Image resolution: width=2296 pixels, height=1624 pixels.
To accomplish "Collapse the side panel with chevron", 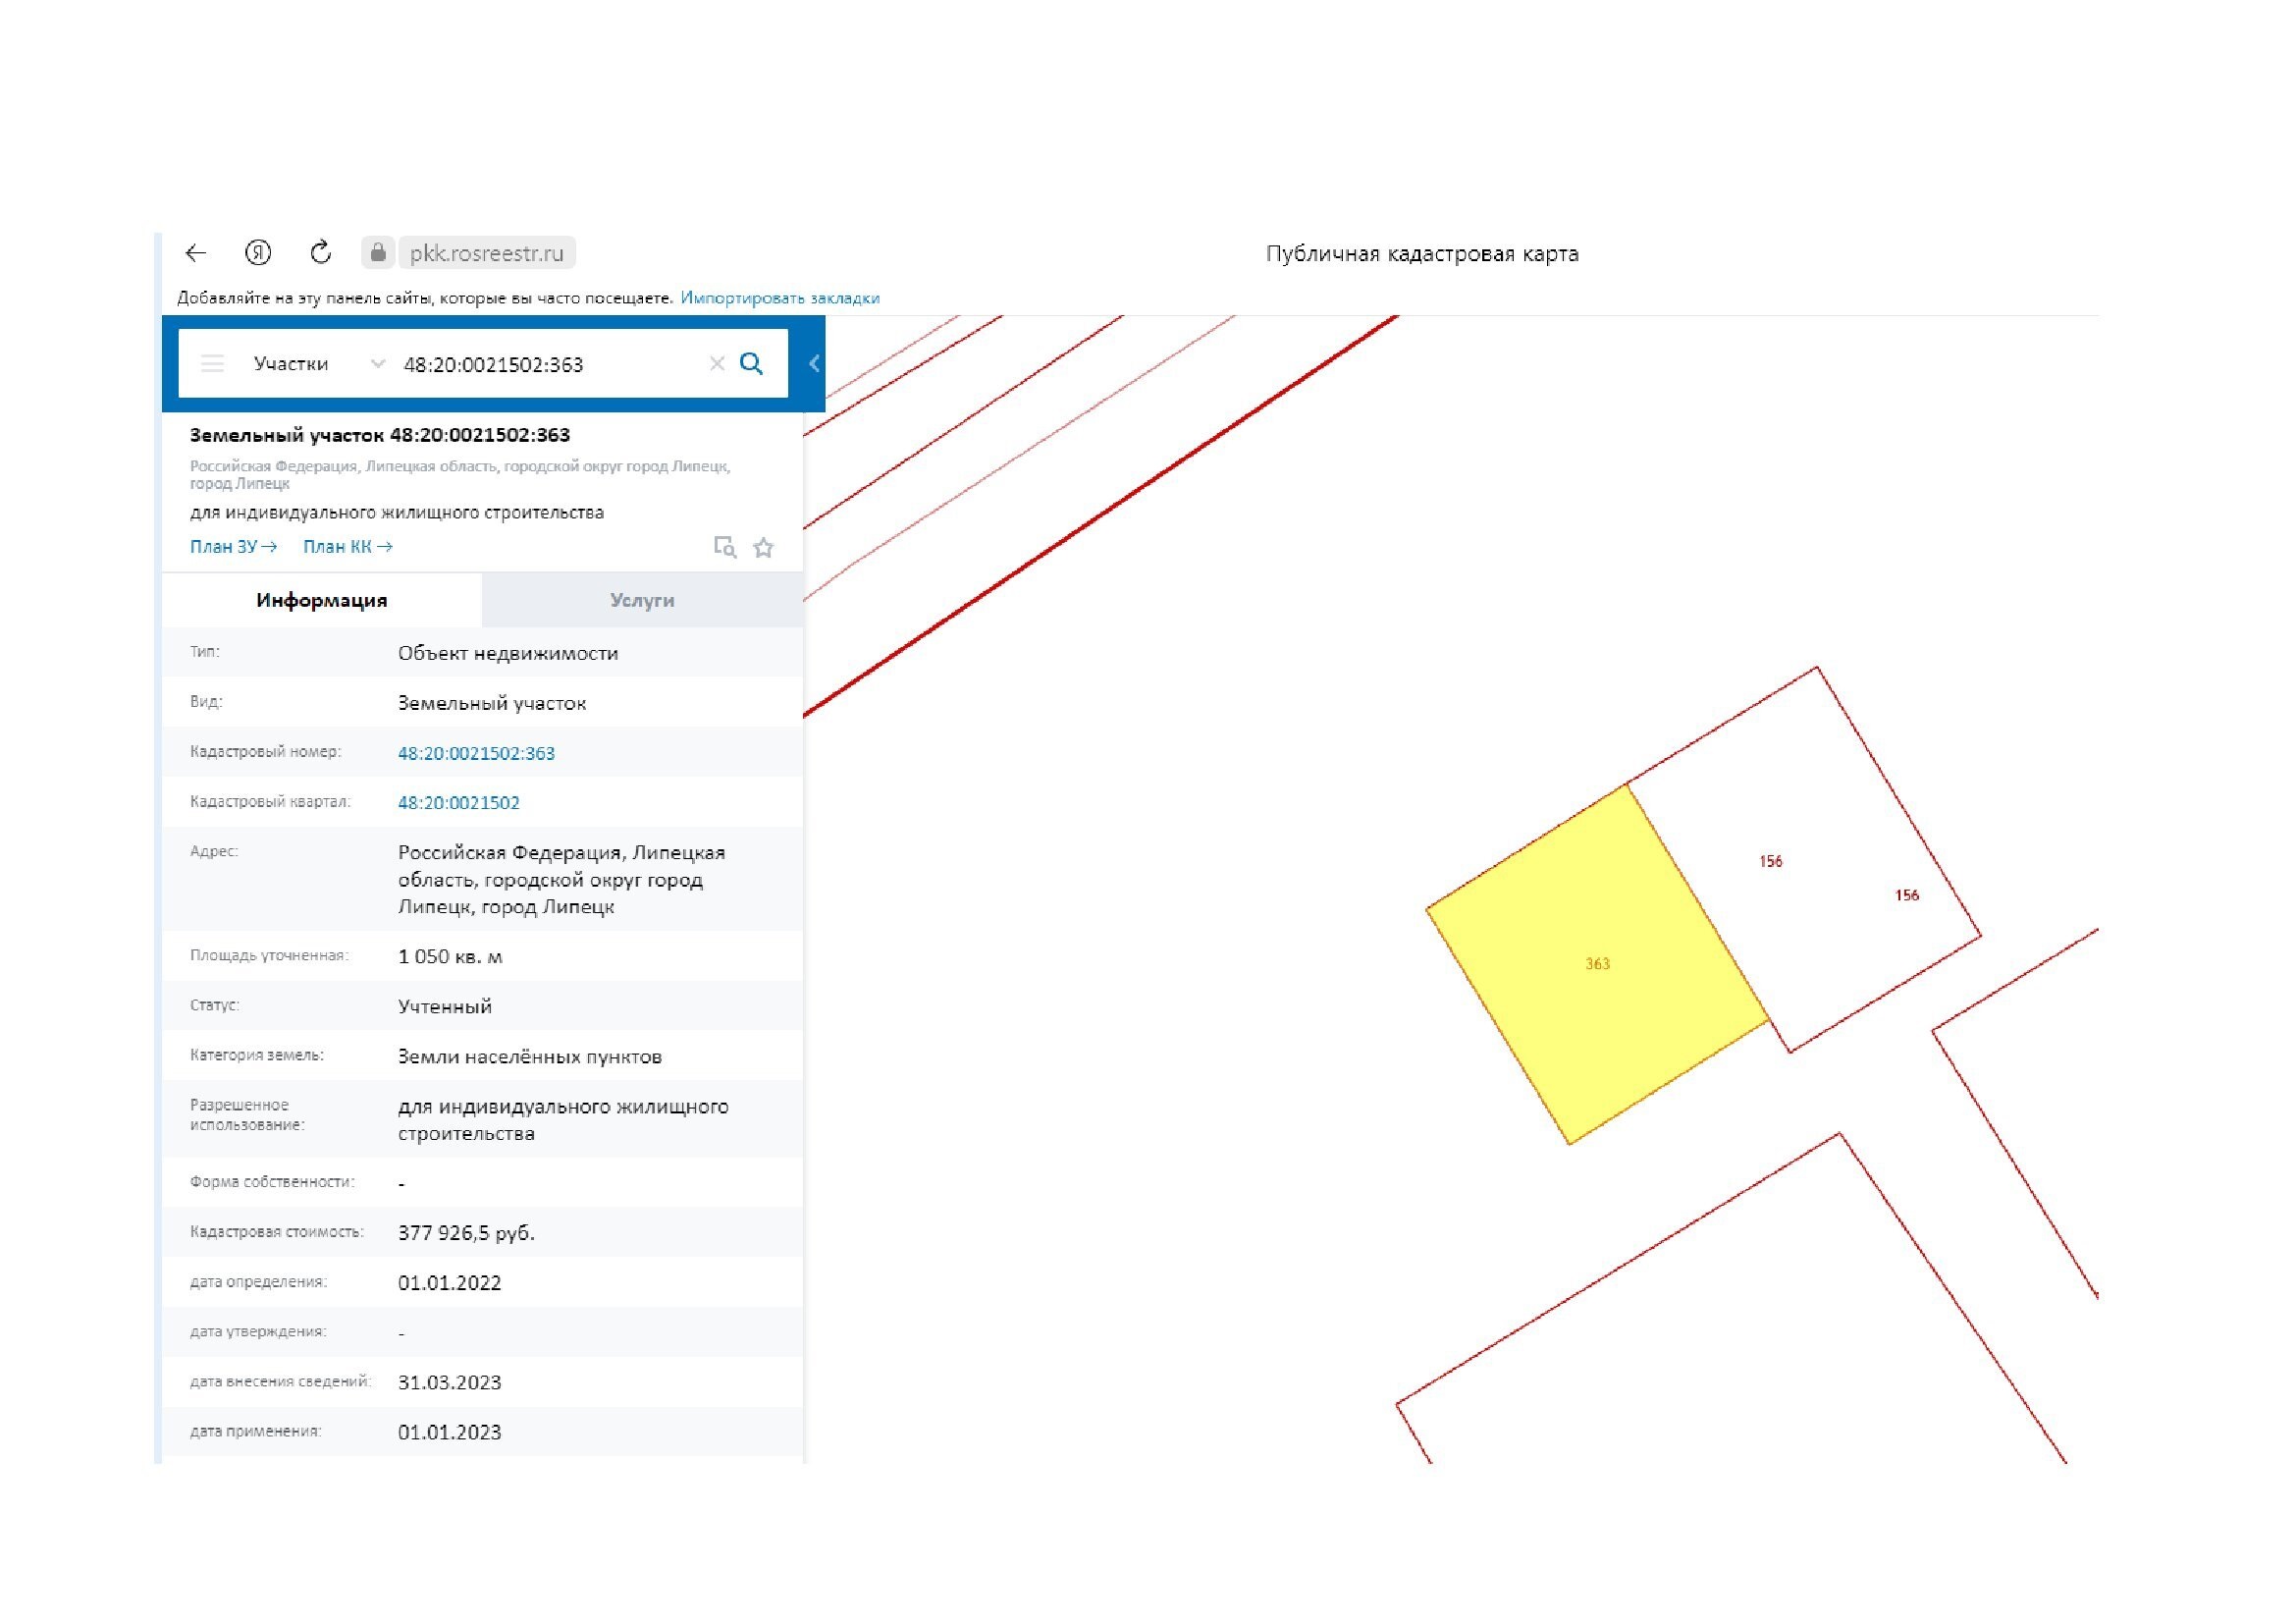I will [x=814, y=363].
